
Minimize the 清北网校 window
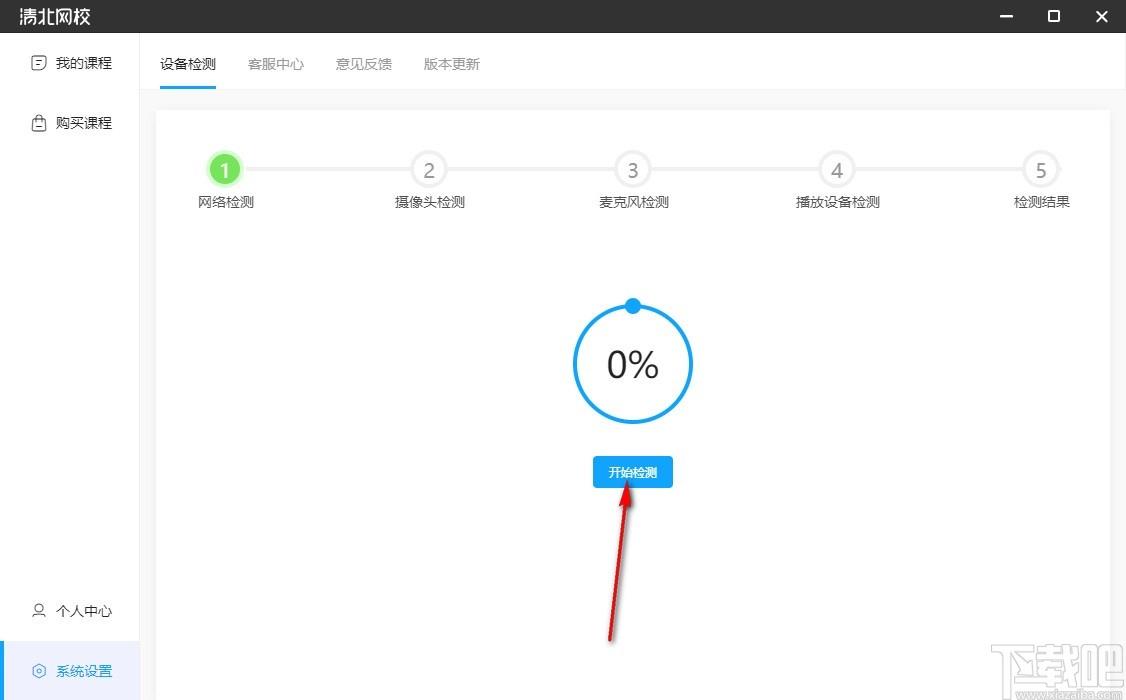click(1006, 16)
